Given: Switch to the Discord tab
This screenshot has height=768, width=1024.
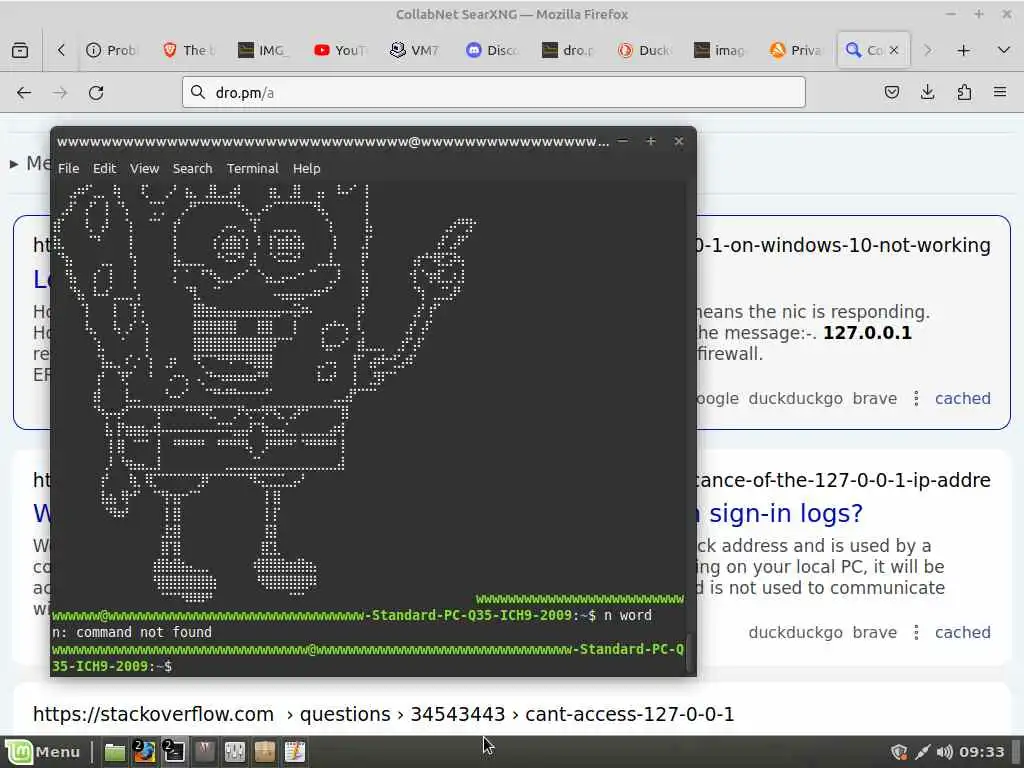Looking at the screenshot, I should pyautogui.click(x=493, y=50).
